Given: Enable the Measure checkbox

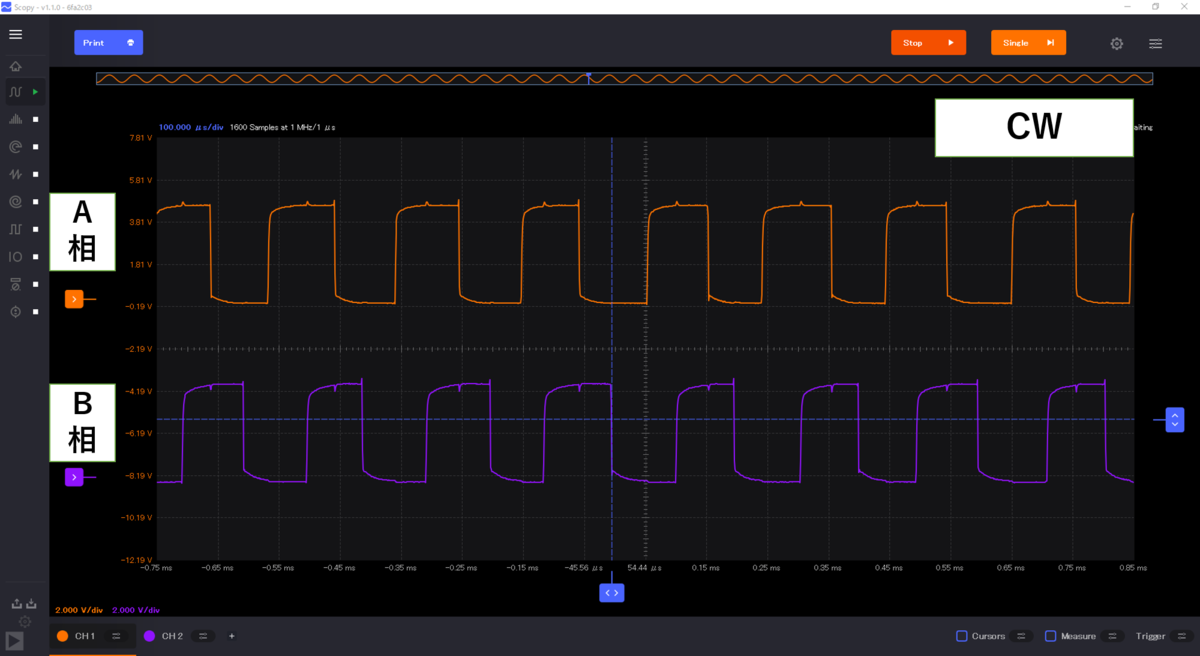Looking at the screenshot, I should point(1051,636).
